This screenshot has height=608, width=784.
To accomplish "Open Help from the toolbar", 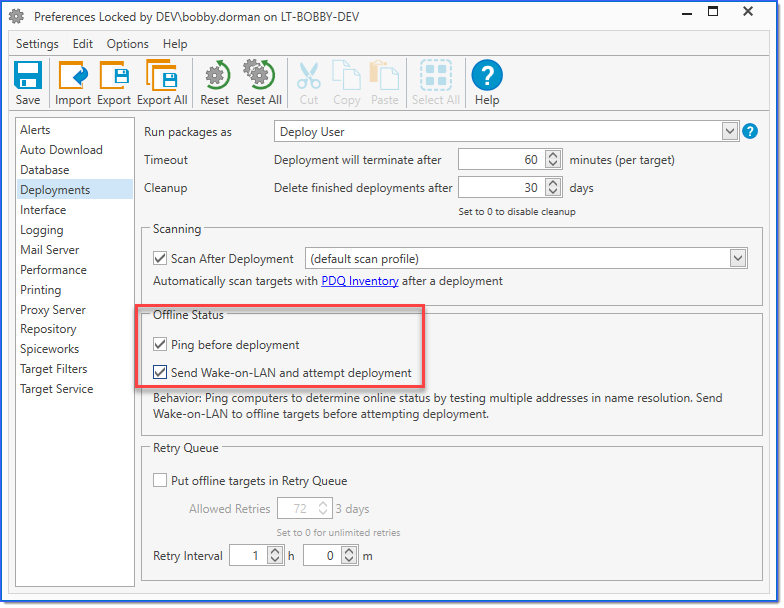I will click(x=487, y=83).
